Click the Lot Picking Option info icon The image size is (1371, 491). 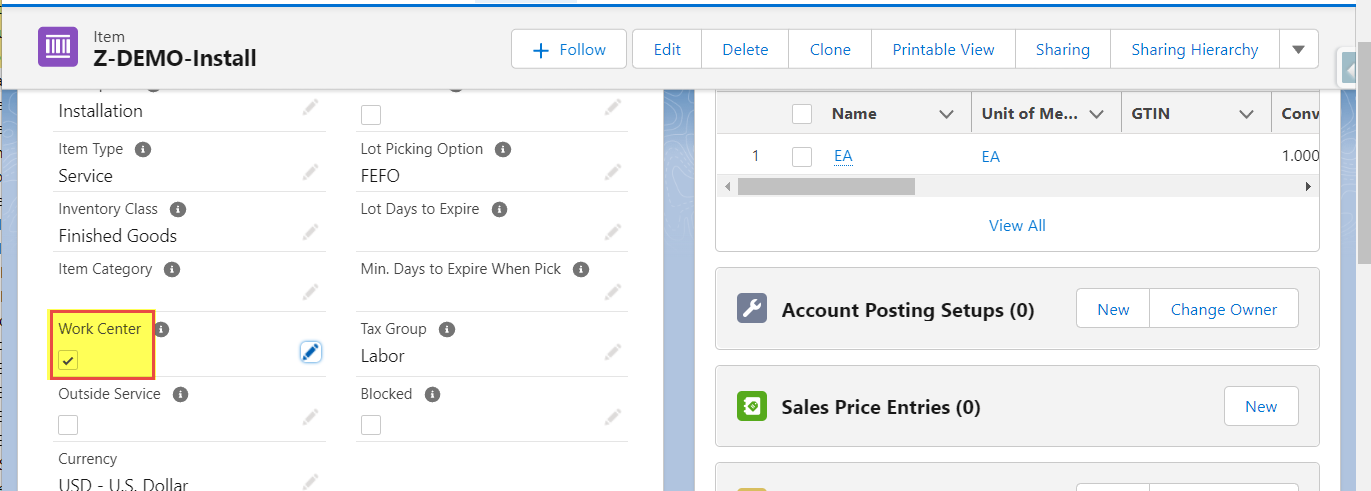503,149
